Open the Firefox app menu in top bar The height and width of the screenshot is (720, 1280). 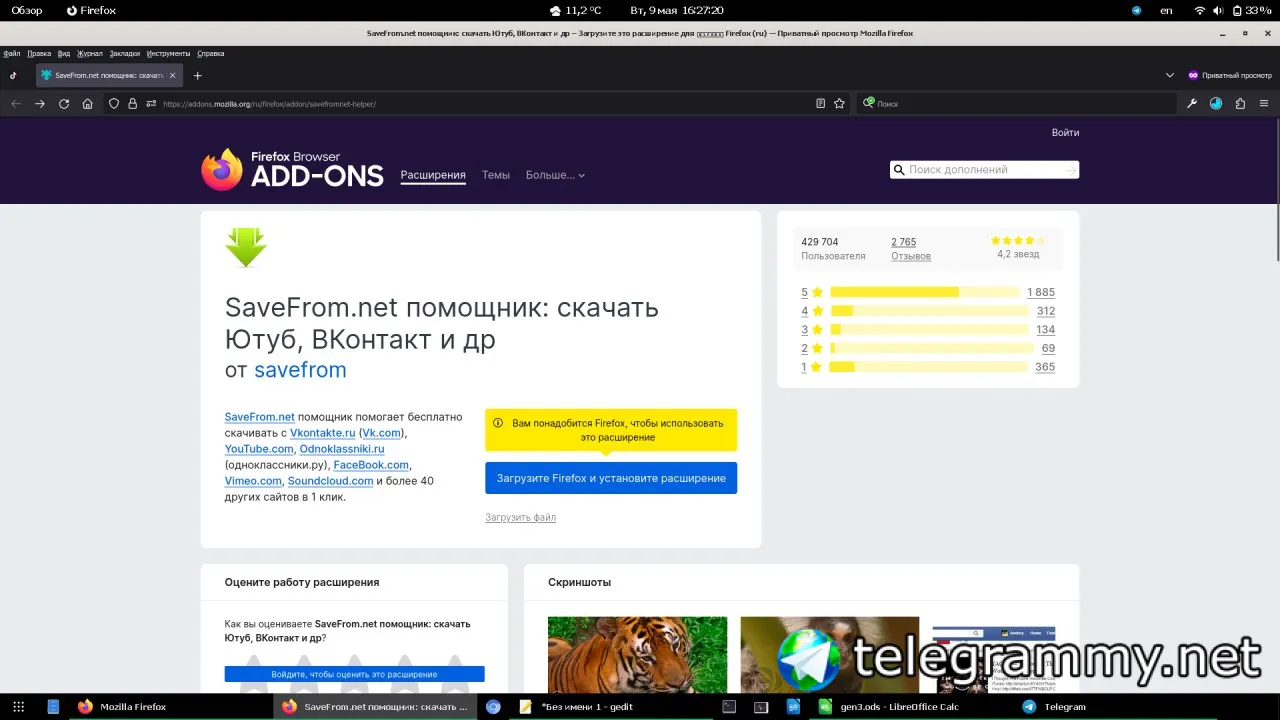pyautogui.click(x=91, y=10)
